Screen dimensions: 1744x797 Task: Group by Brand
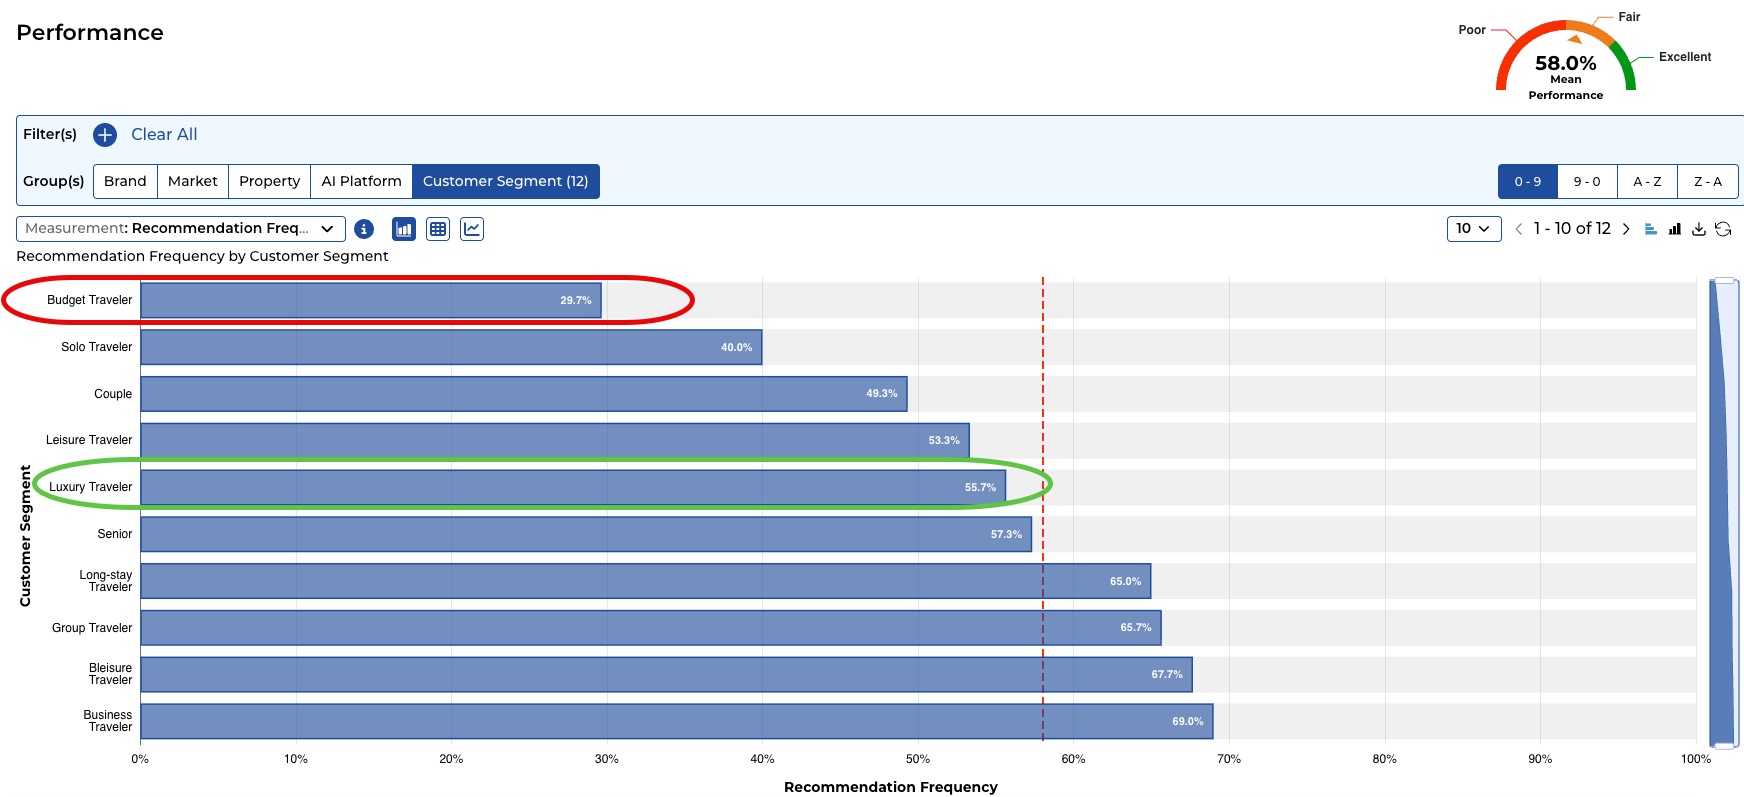pyautogui.click(x=125, y=182)
